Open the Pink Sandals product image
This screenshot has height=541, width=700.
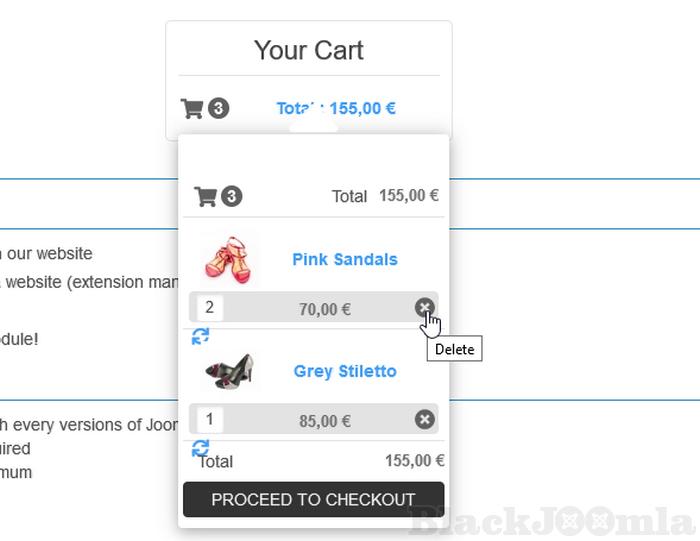point(228,259)
